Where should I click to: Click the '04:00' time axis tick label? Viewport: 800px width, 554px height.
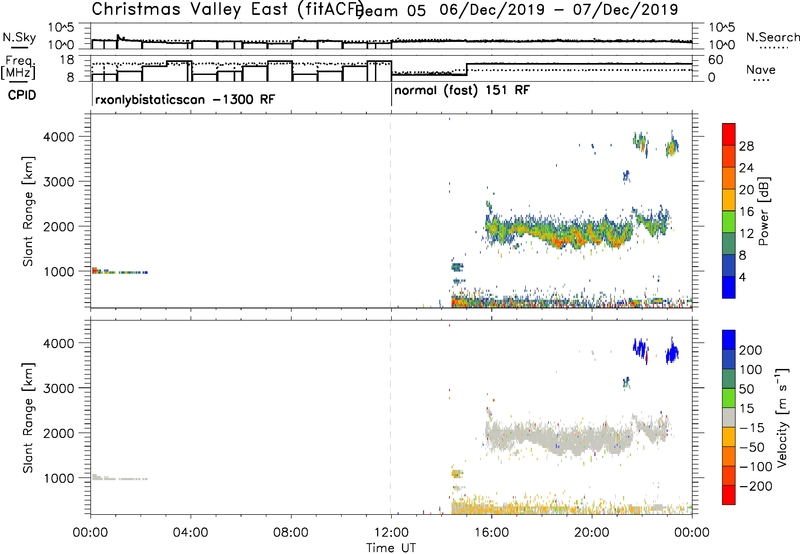coord(190,533)
